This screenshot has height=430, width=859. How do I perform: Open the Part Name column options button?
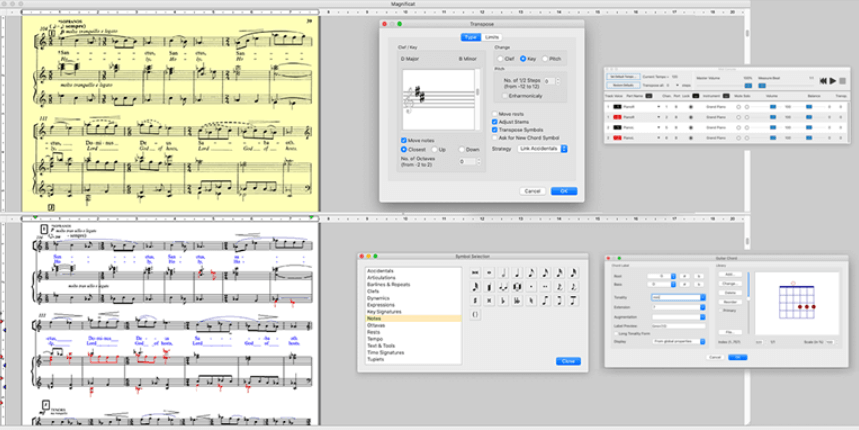[x=649, y=96]
